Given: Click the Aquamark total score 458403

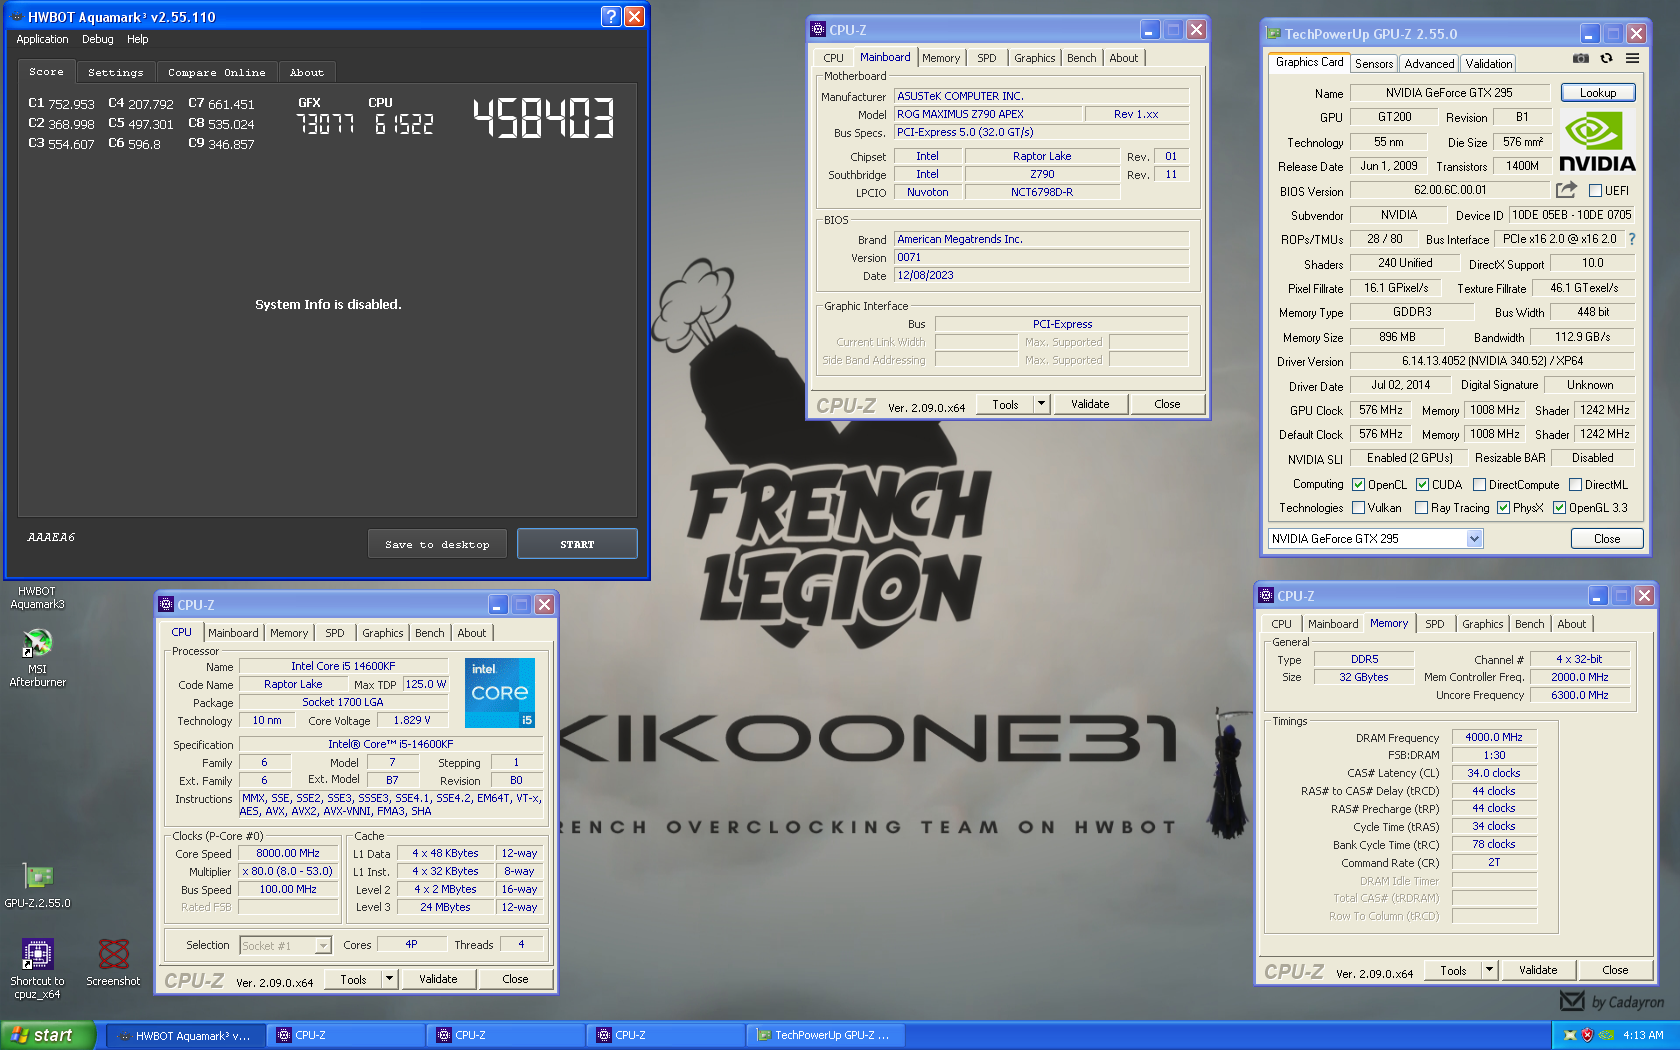Looking at the screenshot, I should tap(543, 118).
